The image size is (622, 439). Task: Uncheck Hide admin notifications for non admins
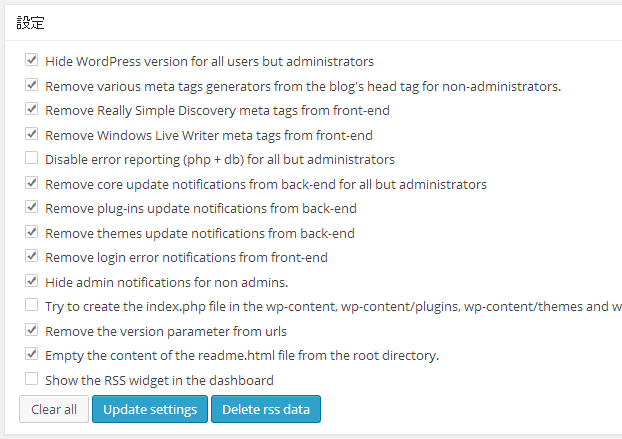[x=31, y=281]
